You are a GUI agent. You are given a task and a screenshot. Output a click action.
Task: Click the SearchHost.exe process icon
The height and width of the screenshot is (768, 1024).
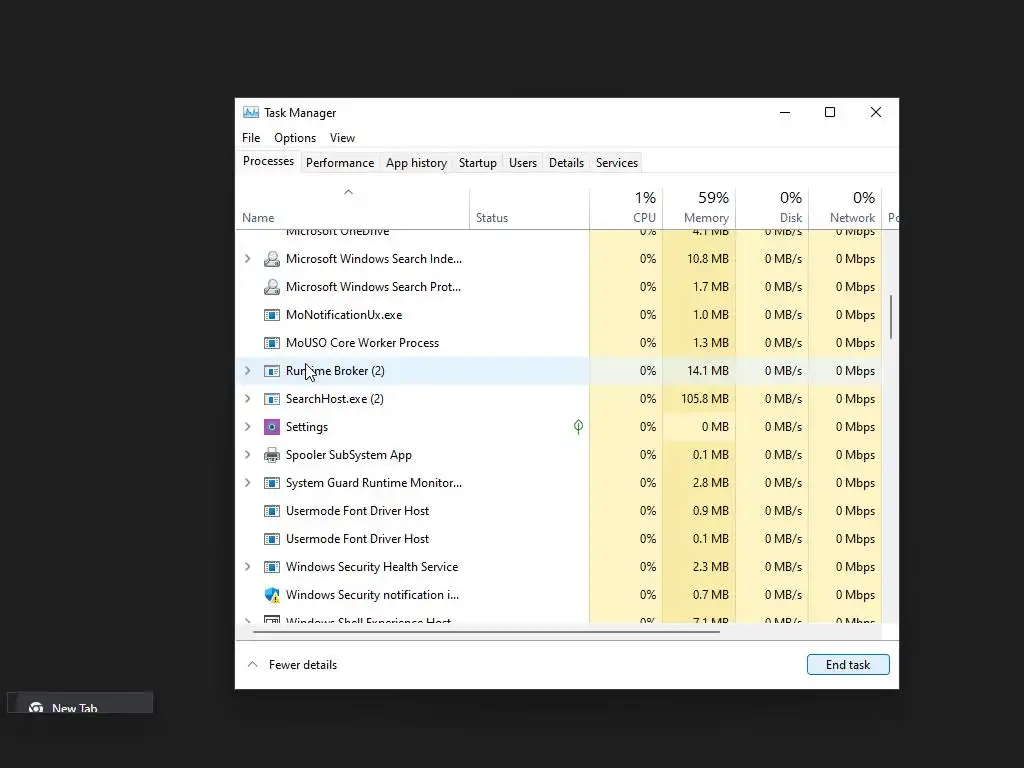272,399
